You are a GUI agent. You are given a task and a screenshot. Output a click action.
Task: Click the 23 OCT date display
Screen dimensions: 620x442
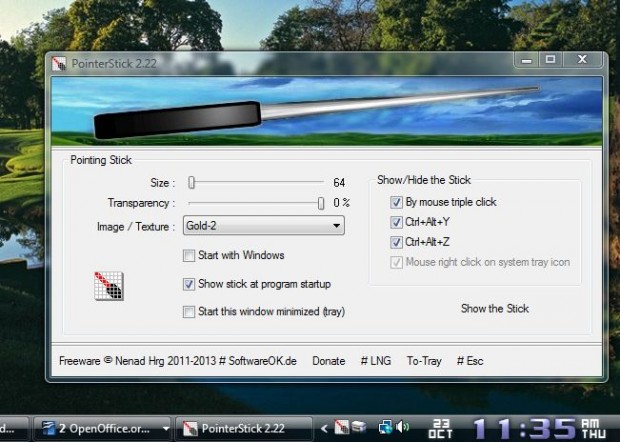click(441, 429)
